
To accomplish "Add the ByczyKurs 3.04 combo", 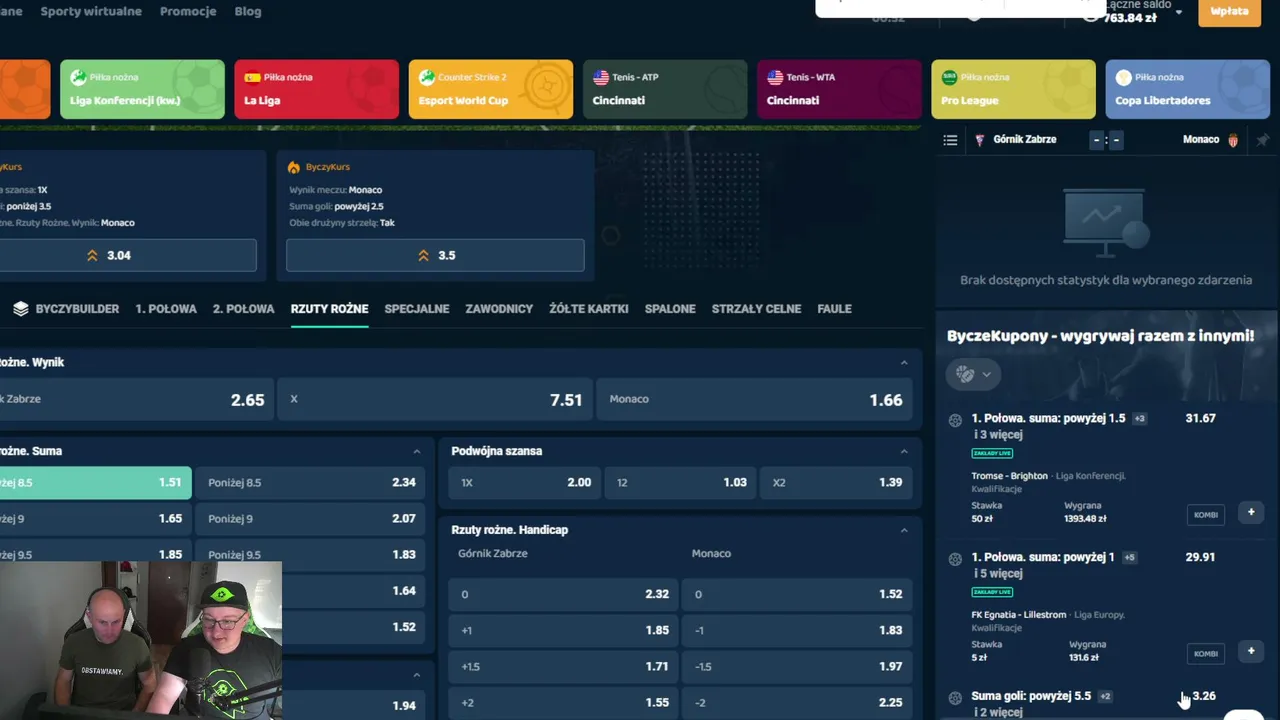I will pyautogui.click(x=128, y=255).
